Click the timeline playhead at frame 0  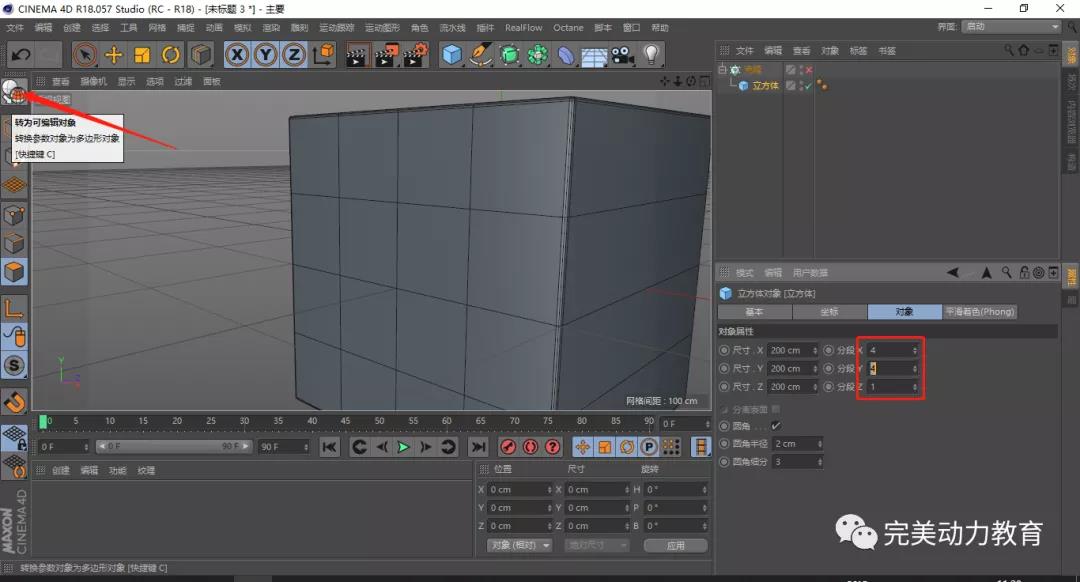(43, 422)
